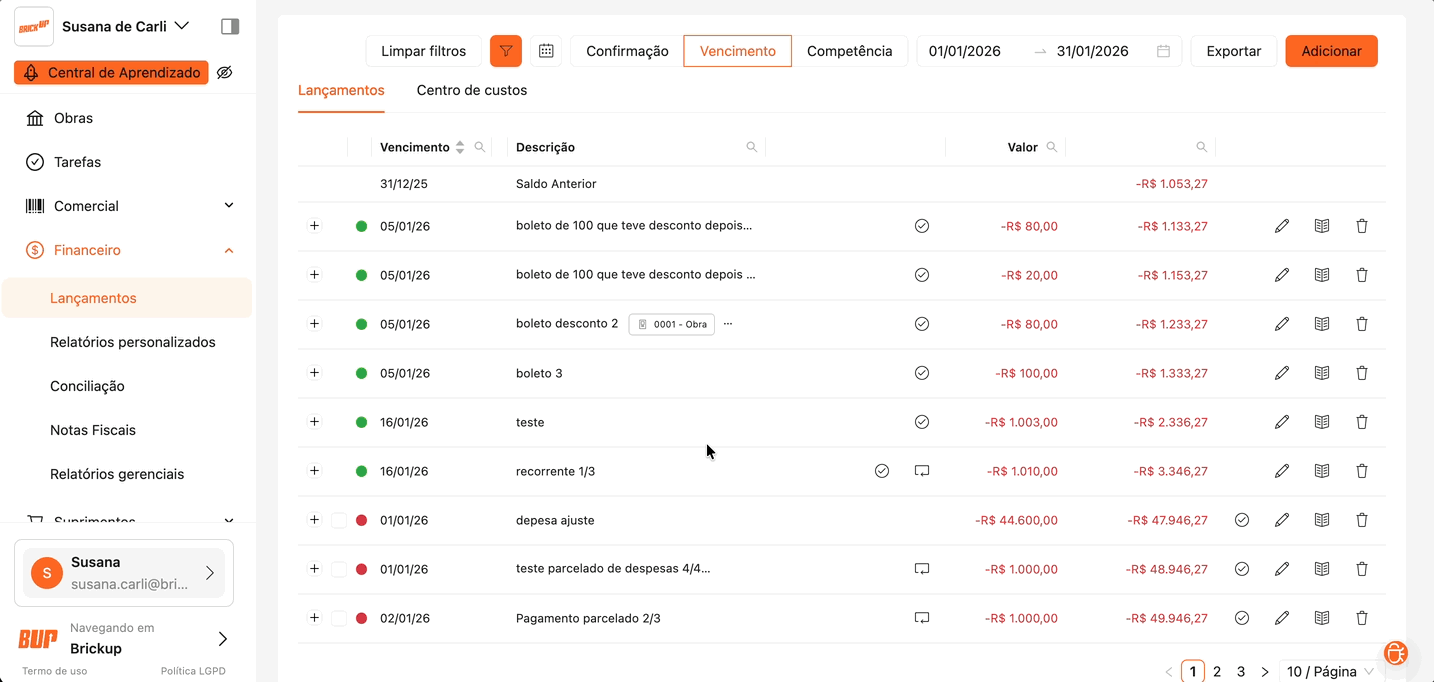Open the ledger book icon for 'recorrente 1/3'

tap(1321, 471)
